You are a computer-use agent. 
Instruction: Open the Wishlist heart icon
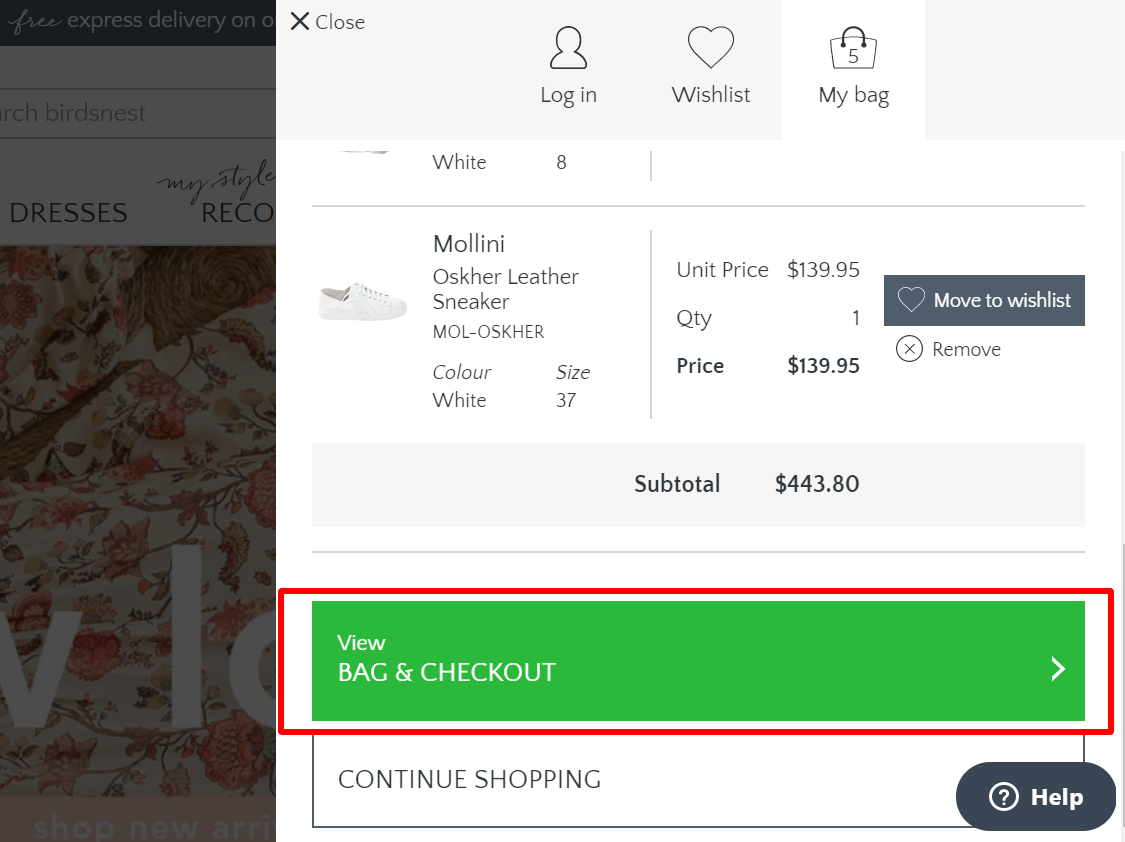(710, 47)
